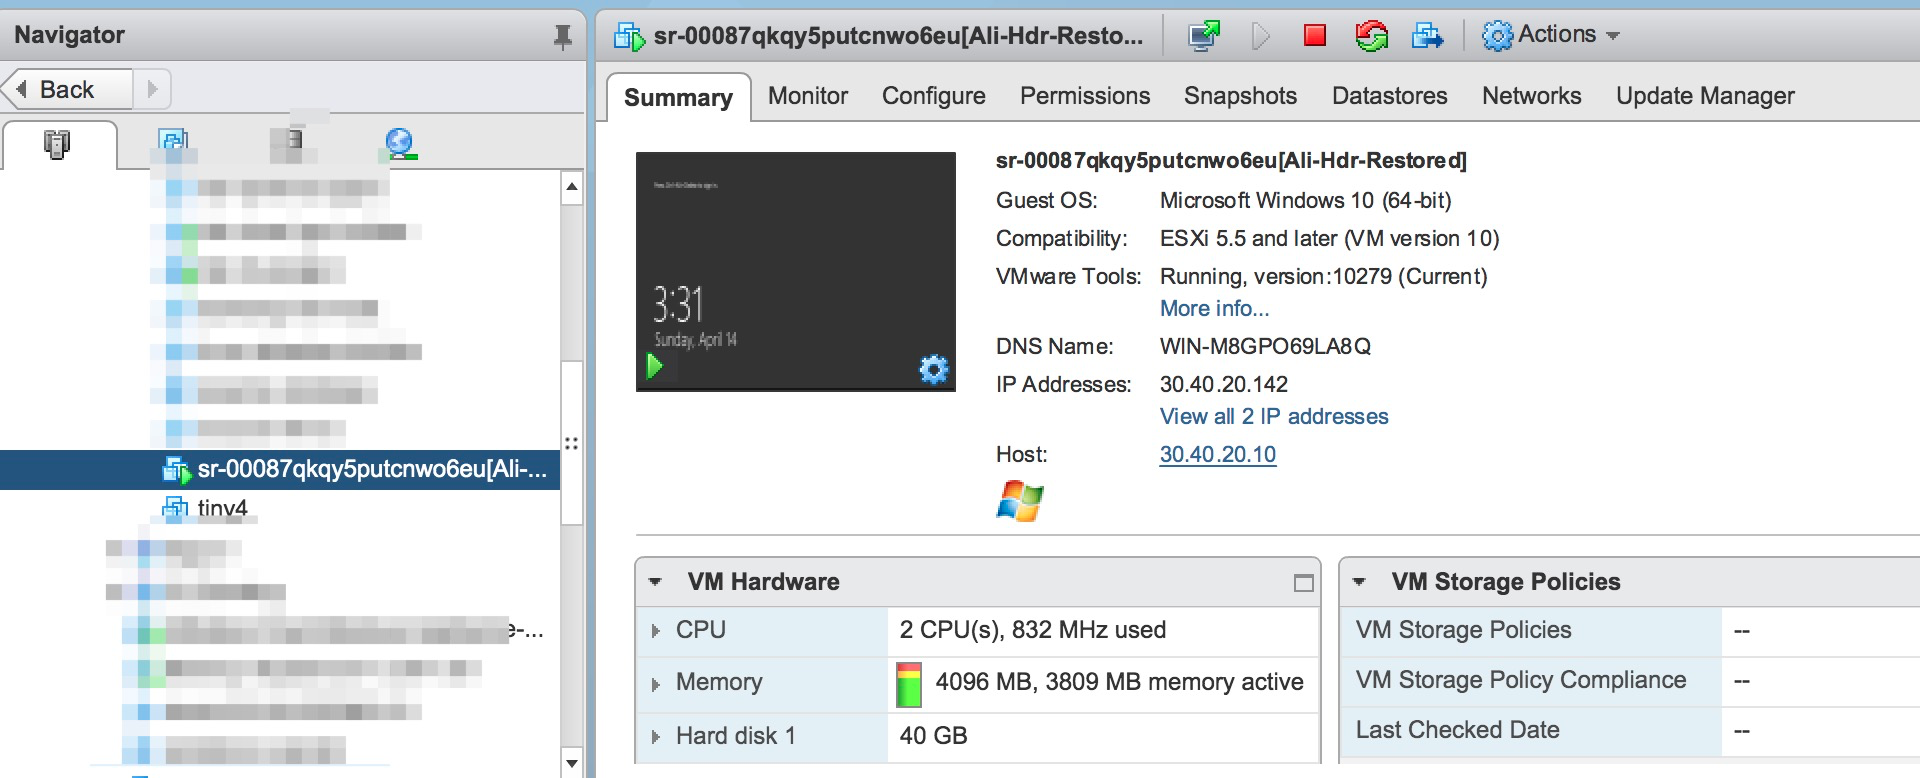Maximize the VM Hardware panel

pos(1304,583)
